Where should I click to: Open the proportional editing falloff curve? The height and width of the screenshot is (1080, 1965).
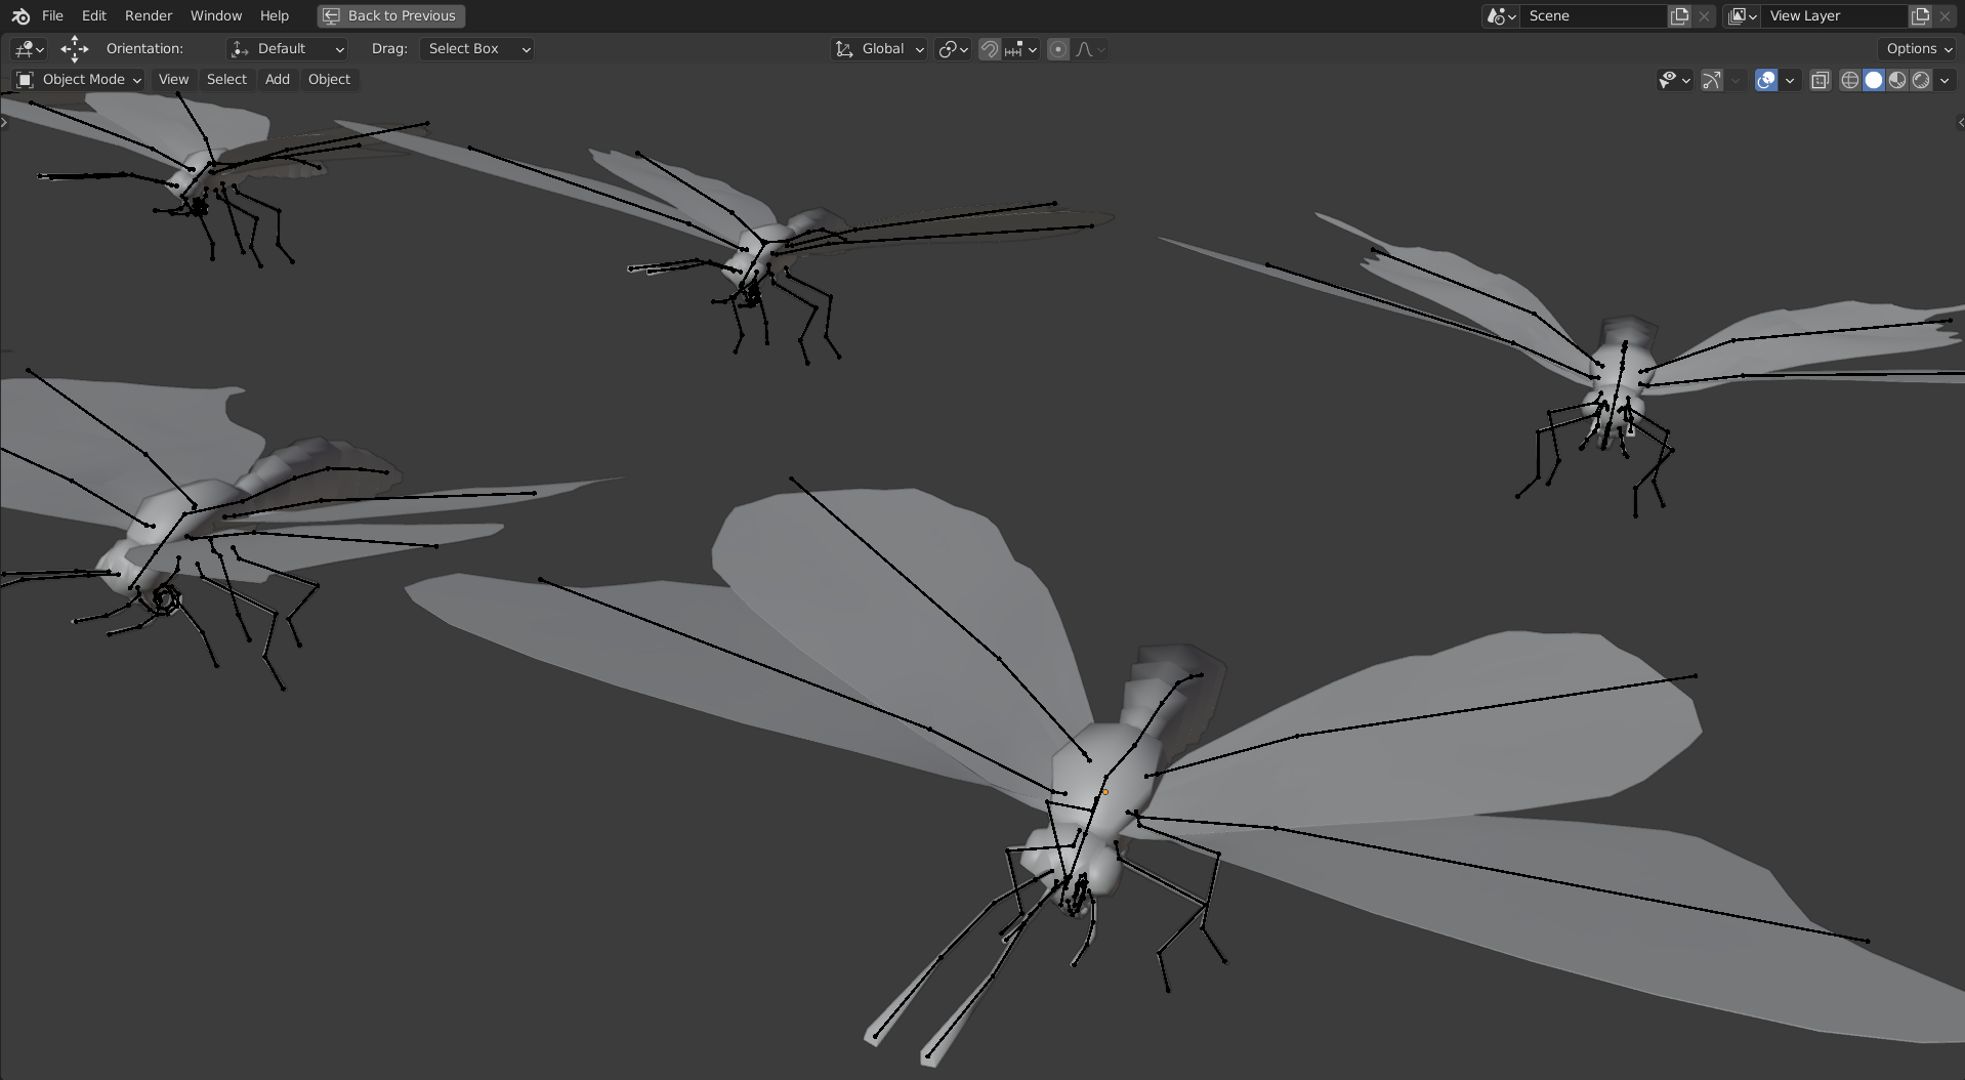click(1090, 49)
